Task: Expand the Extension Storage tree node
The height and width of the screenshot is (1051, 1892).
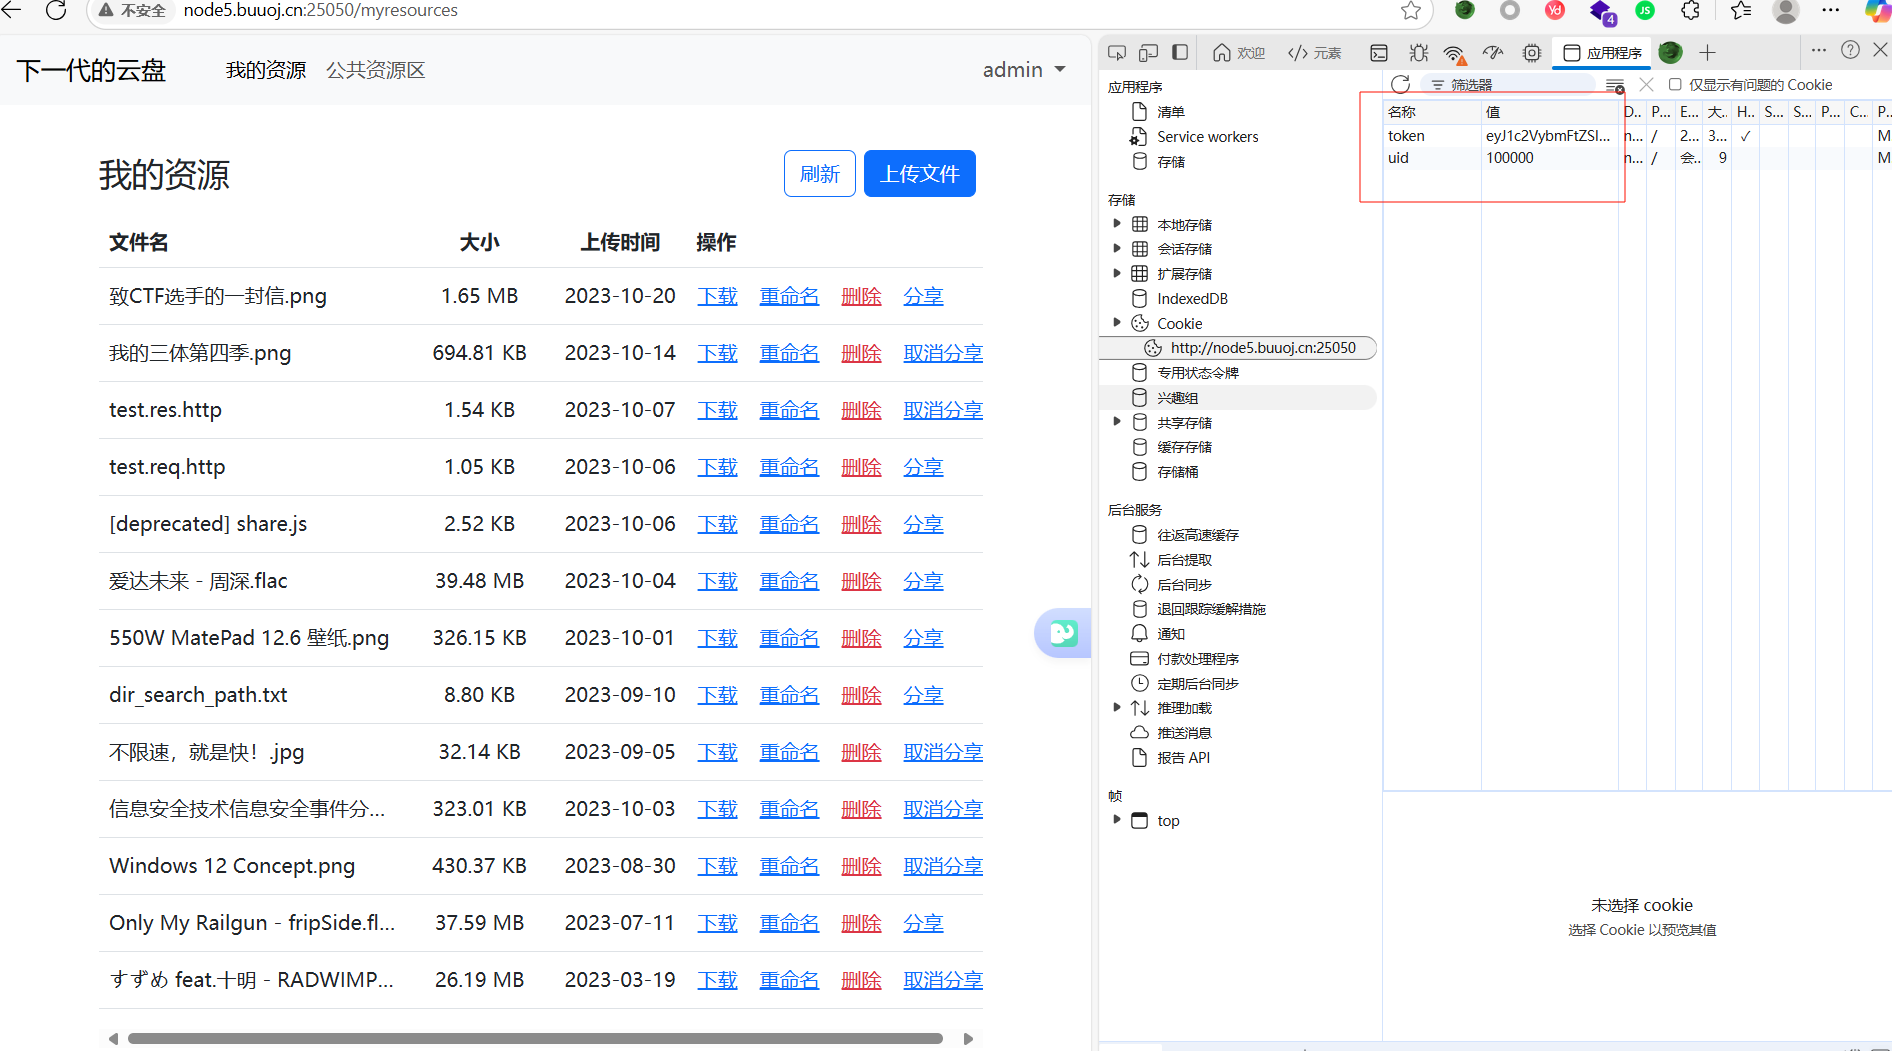Action: (1117, 273)
